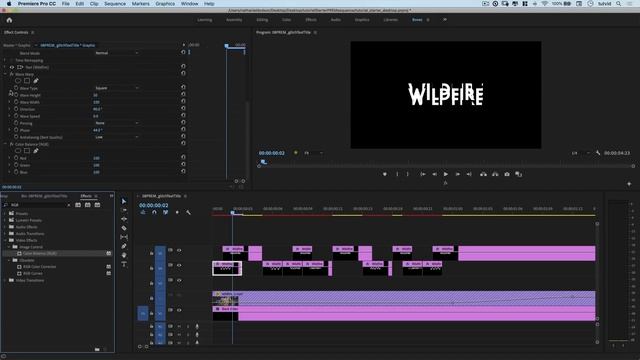Select pen mask tool for Color Balance

pos(36,151)
